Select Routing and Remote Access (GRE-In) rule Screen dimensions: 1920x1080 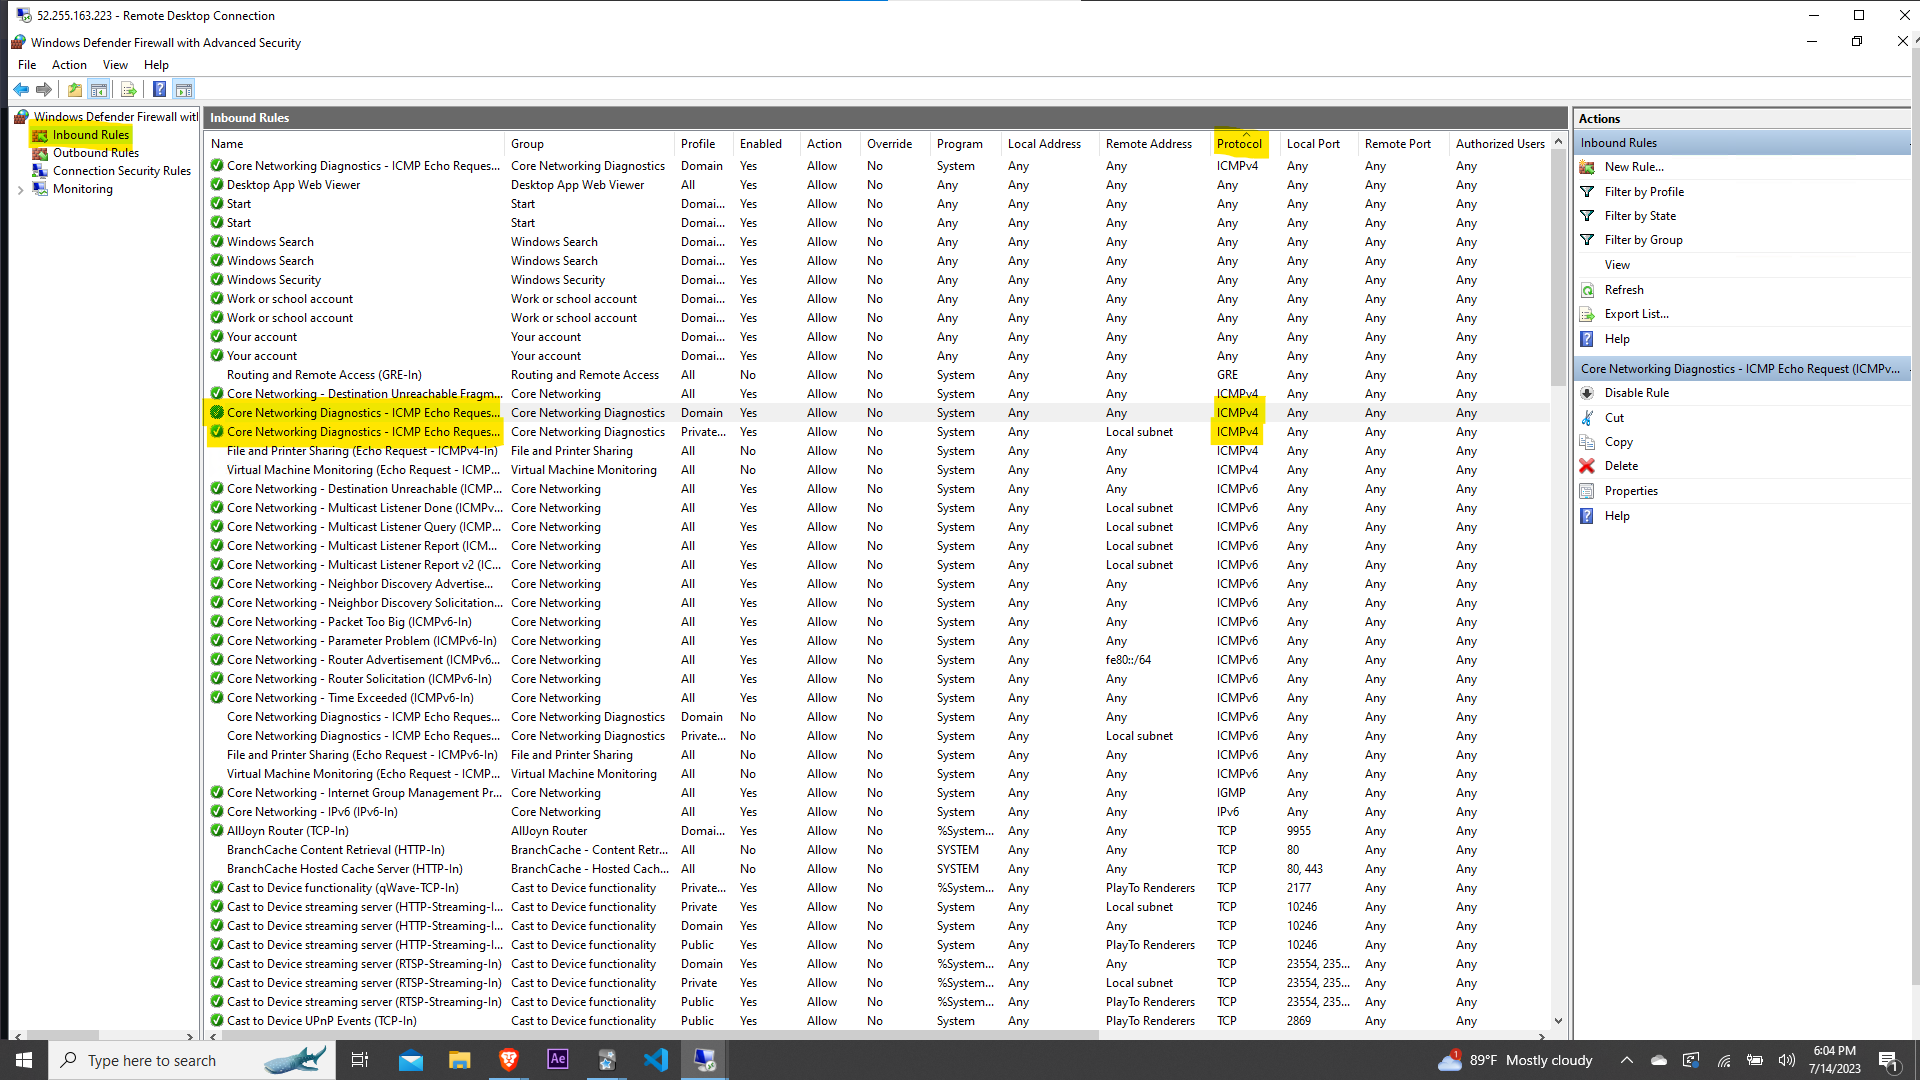pos(324,375)
